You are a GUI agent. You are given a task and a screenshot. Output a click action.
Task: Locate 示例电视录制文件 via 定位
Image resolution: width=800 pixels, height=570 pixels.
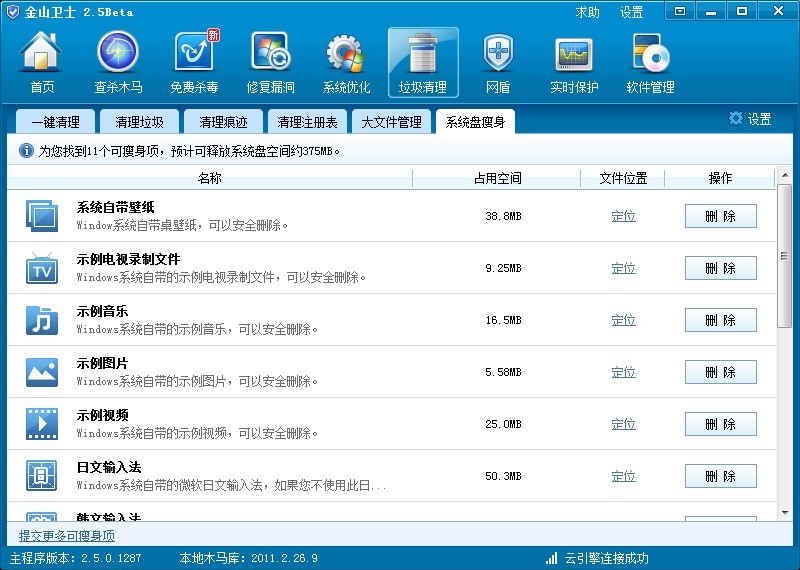623,268
